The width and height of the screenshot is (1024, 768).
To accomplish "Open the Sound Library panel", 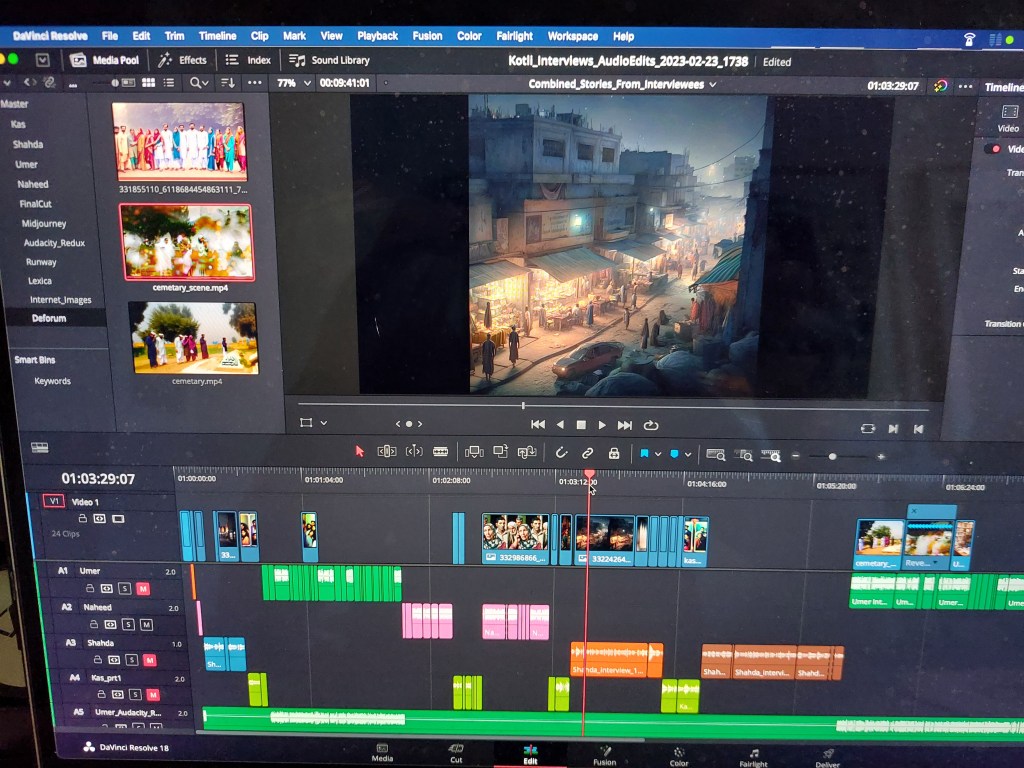I will click(x=329, y=60).
